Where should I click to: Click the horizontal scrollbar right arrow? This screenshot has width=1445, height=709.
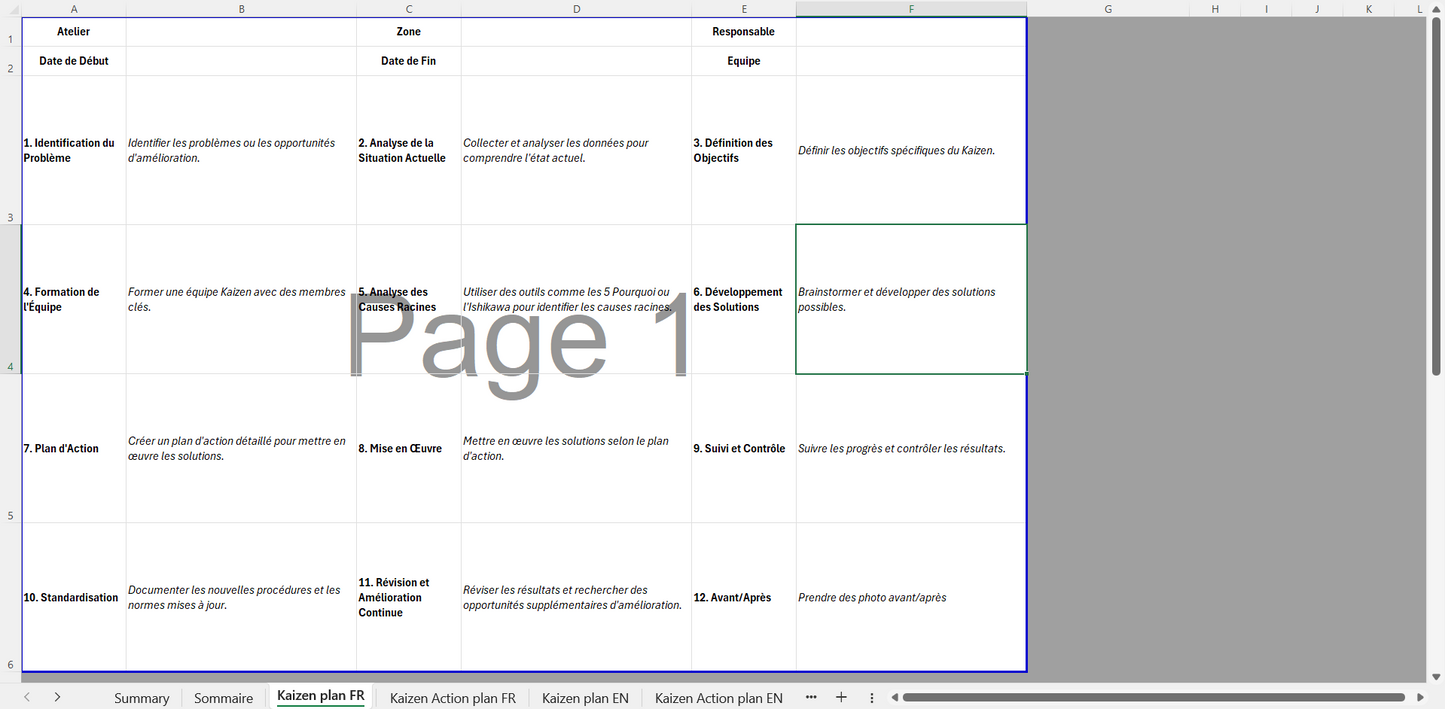(1420, 697)
